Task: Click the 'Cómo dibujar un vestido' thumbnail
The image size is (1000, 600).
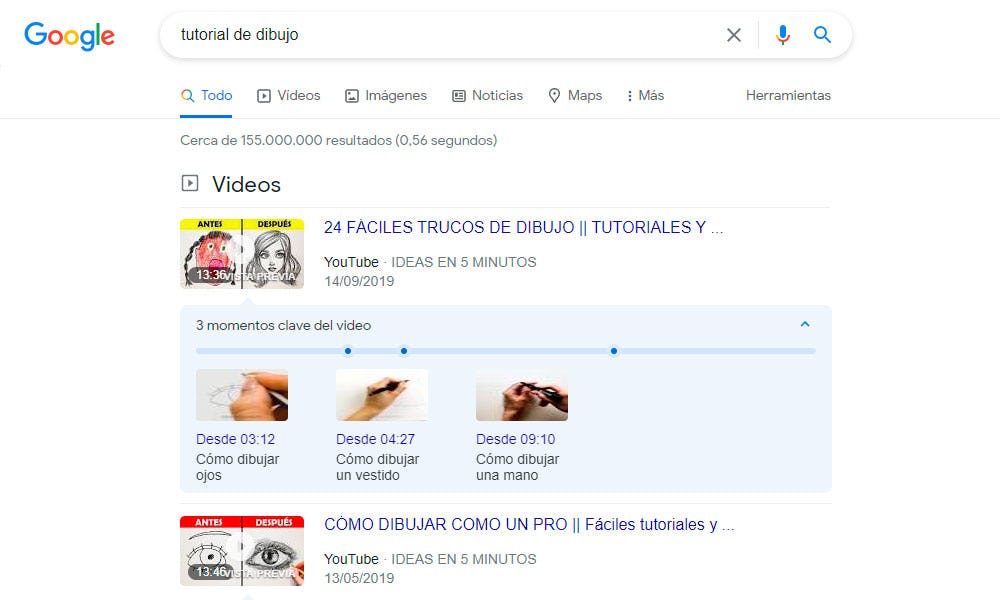Action: tap(382, 394)
